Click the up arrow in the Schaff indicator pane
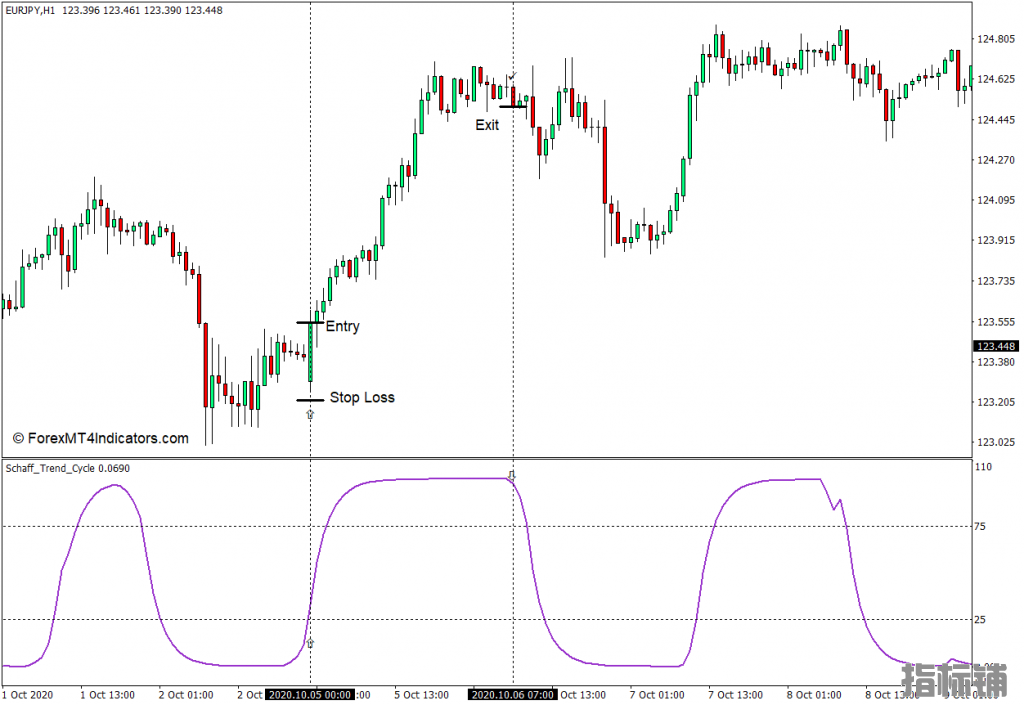The width and height of the screenshot is (1024, 705). click(310, 643)
